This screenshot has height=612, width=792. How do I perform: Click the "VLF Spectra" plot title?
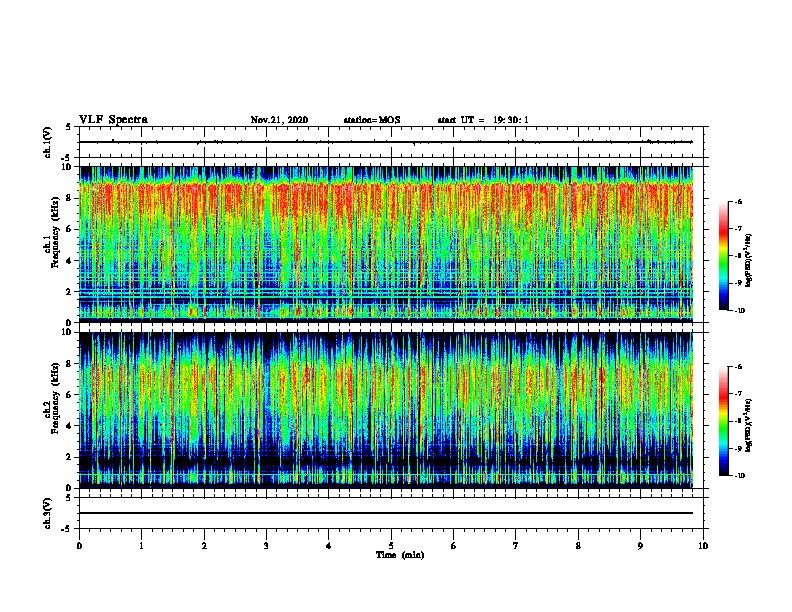(113, 120)
